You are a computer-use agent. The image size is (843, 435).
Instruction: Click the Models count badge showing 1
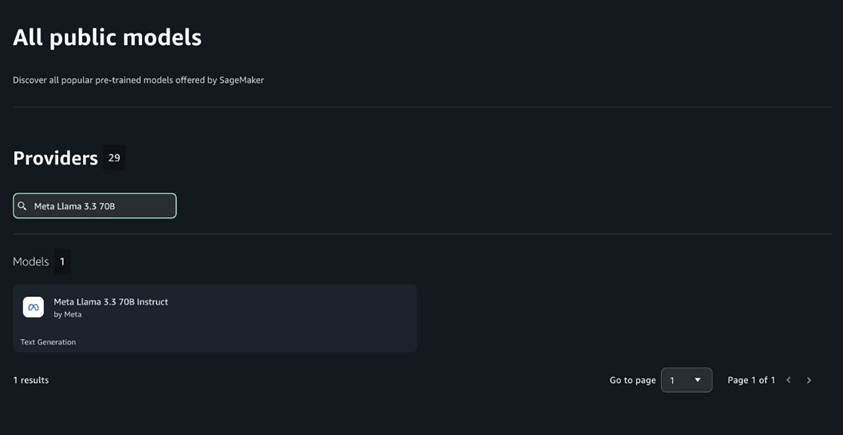(62, 262)
